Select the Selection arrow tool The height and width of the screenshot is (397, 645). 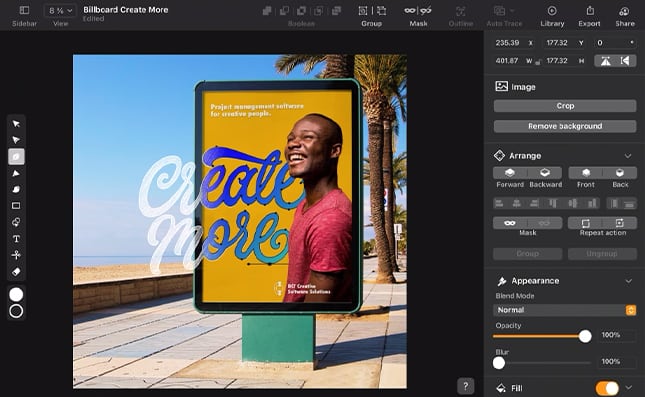point(16,124)
